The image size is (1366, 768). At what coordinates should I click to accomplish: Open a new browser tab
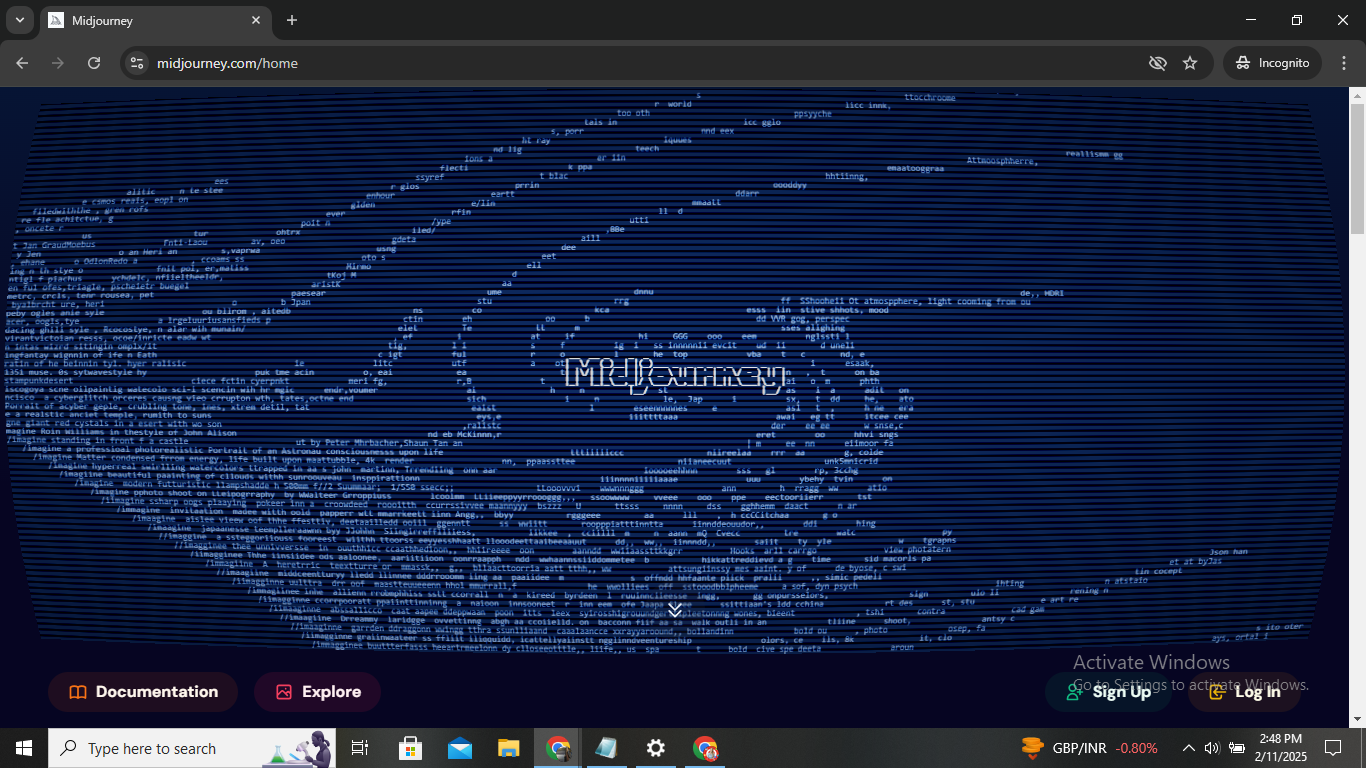click(x=292, y=20)
